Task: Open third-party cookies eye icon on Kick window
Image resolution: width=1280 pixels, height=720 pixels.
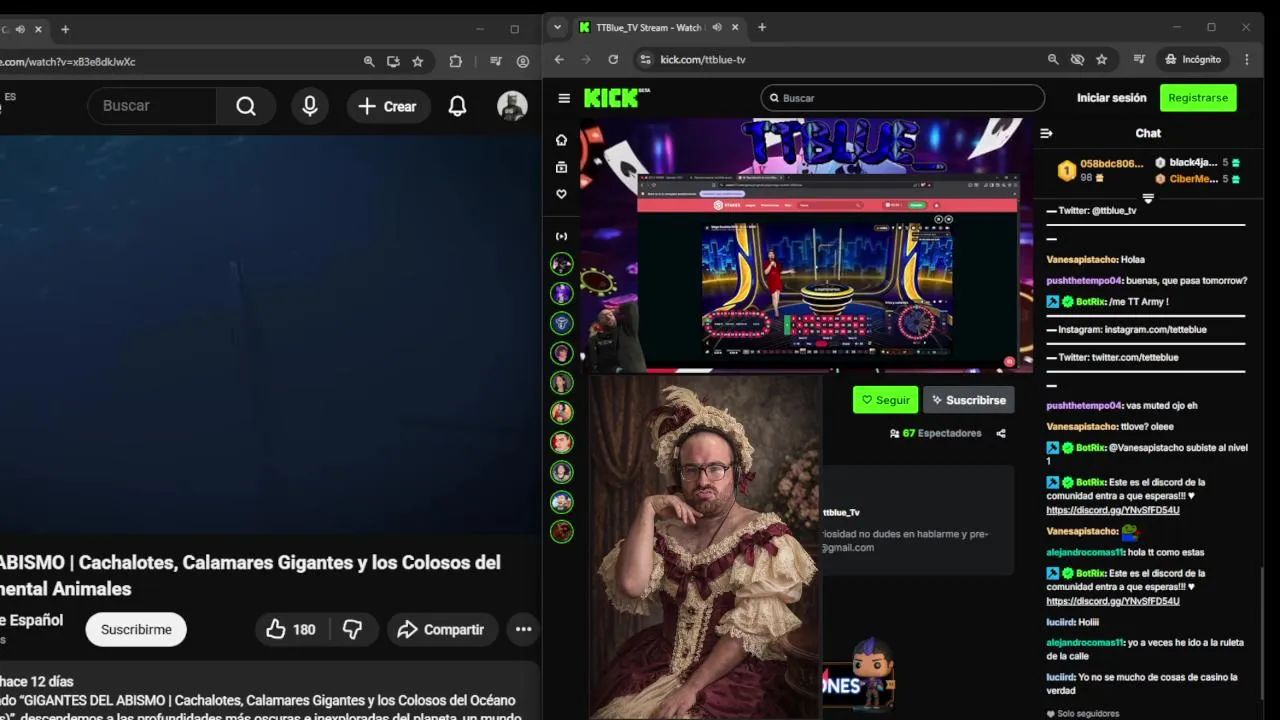Action: click(1077, 59)
